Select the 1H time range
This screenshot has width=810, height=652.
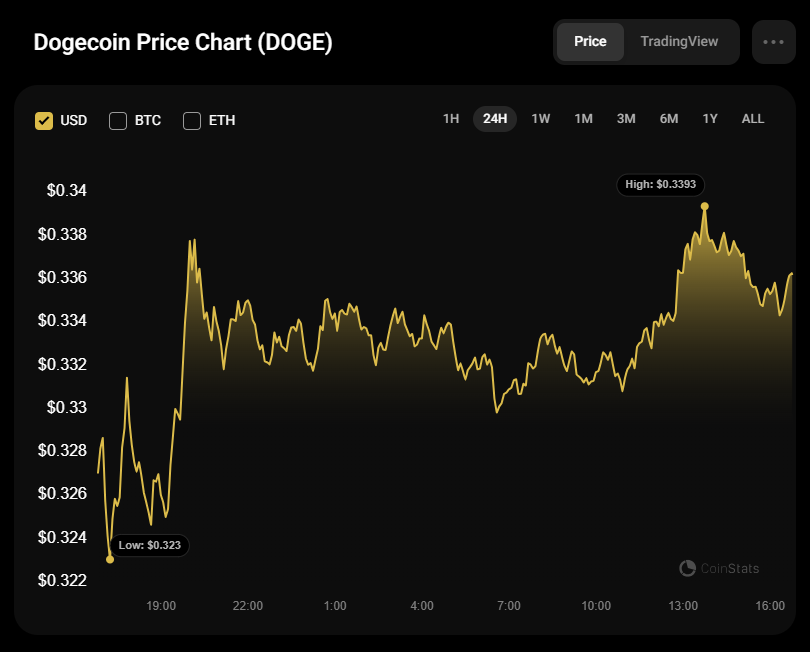[x=451, y=119]
